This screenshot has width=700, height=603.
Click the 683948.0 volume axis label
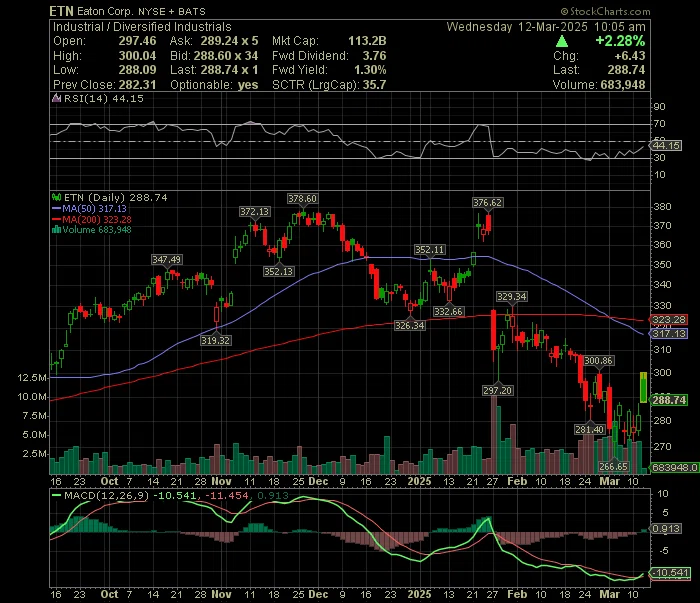[674, 467]
